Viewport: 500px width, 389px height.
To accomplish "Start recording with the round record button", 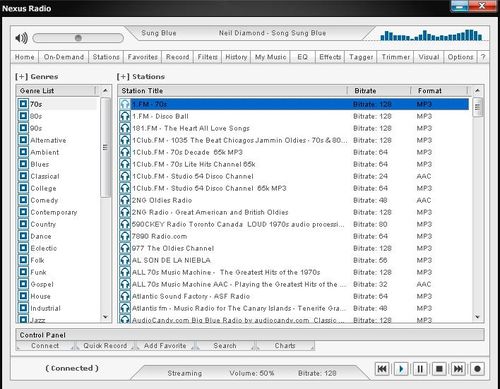I will tap(477, 369).
